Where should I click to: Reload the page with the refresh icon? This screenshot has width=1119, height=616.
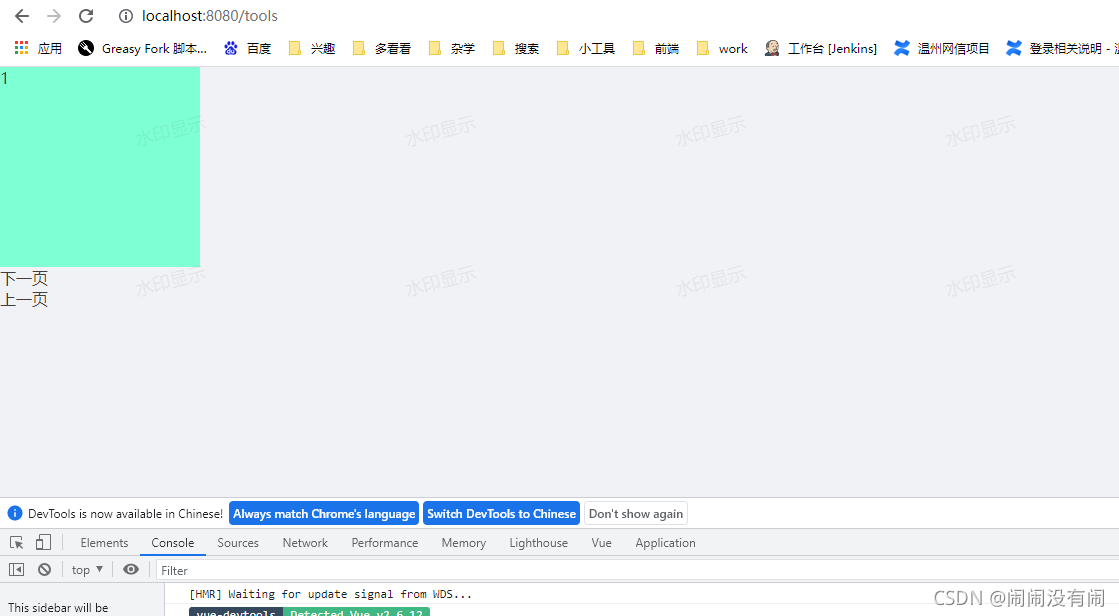click(86, 16)
